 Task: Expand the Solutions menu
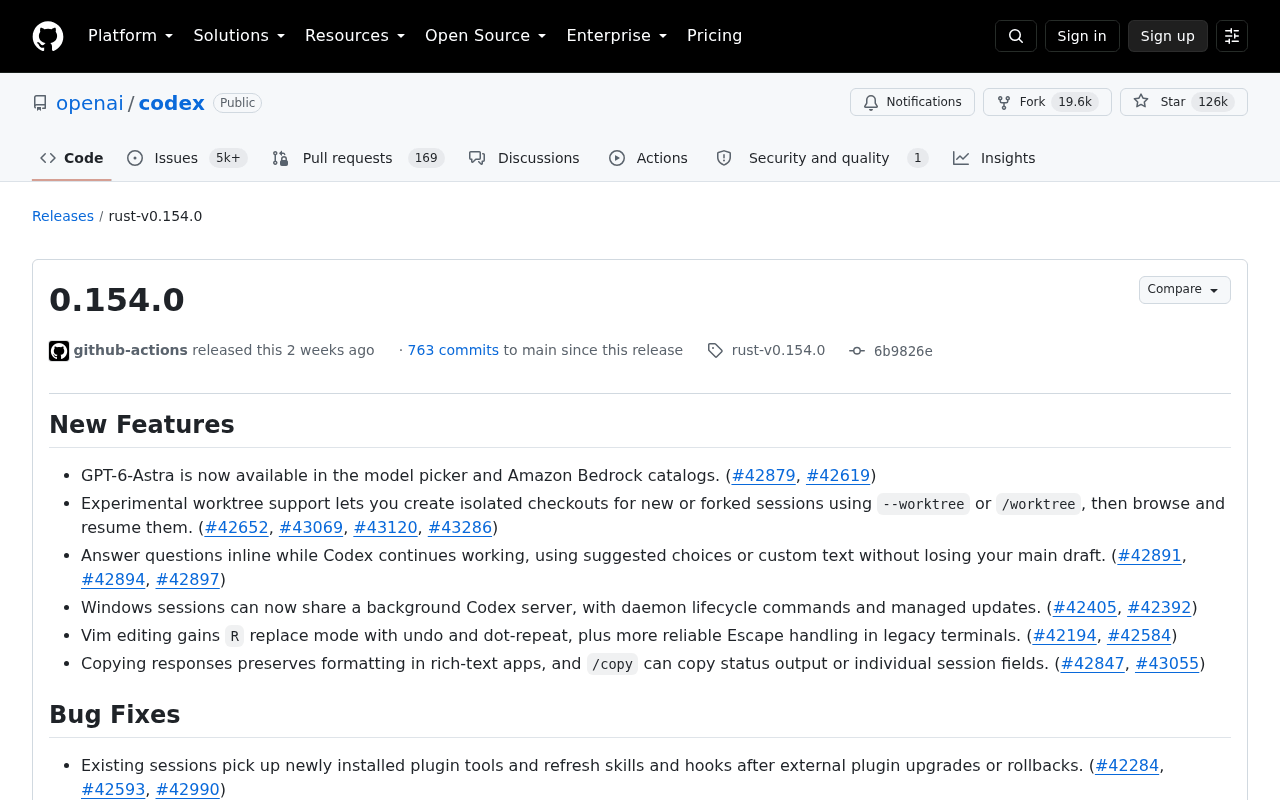(x=239, y=36)
